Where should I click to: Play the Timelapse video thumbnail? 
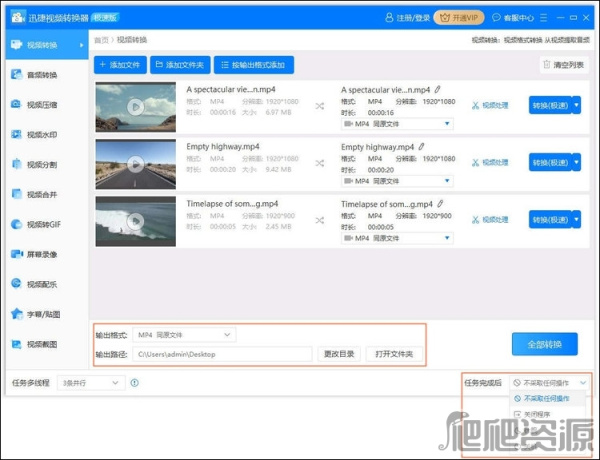[x=135, y=221]
